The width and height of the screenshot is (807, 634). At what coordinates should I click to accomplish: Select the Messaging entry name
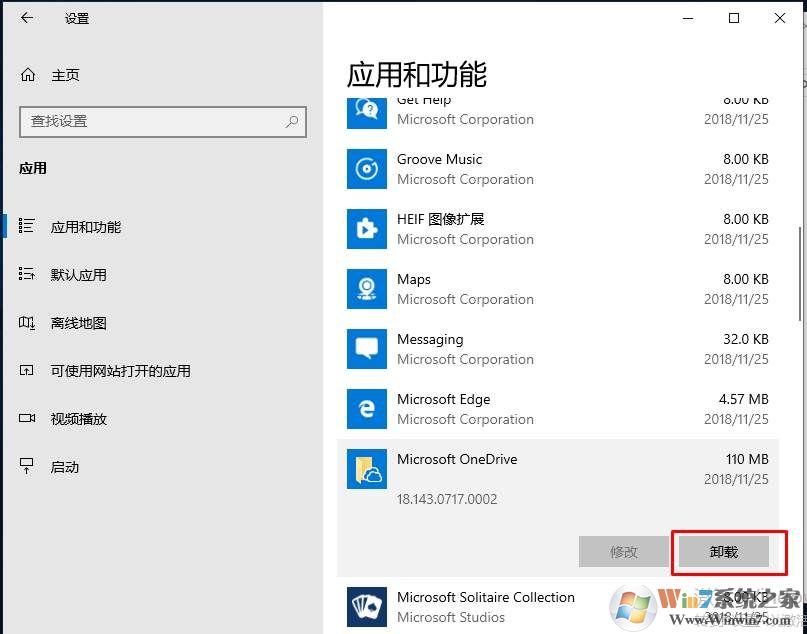tap(430, 340)
